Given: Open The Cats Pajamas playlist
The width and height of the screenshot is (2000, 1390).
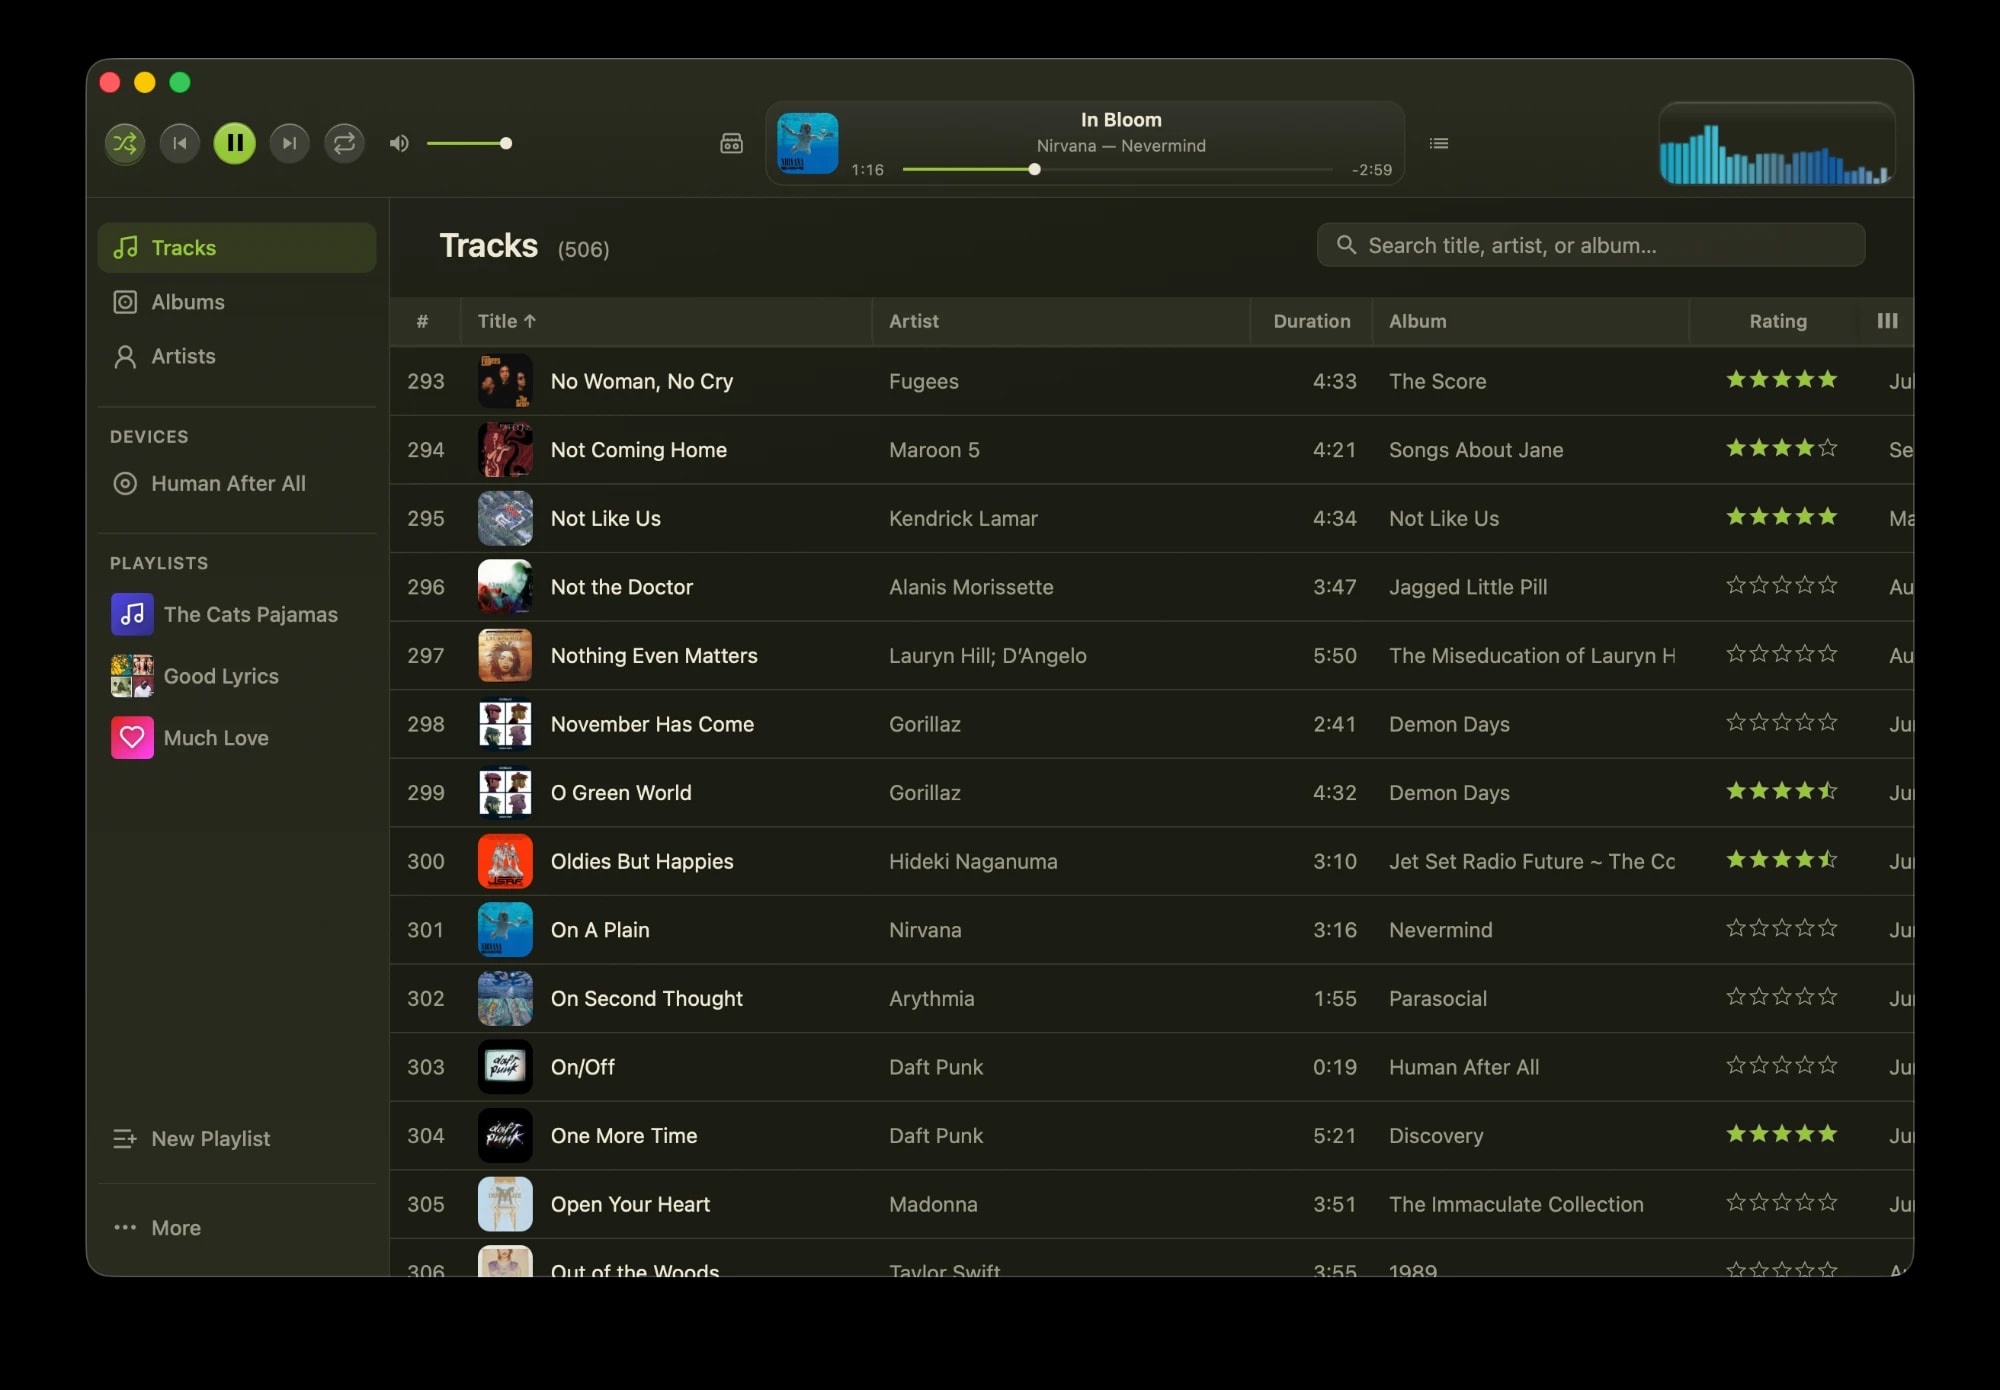Looking at the screenshot, I should coord(237,614).
